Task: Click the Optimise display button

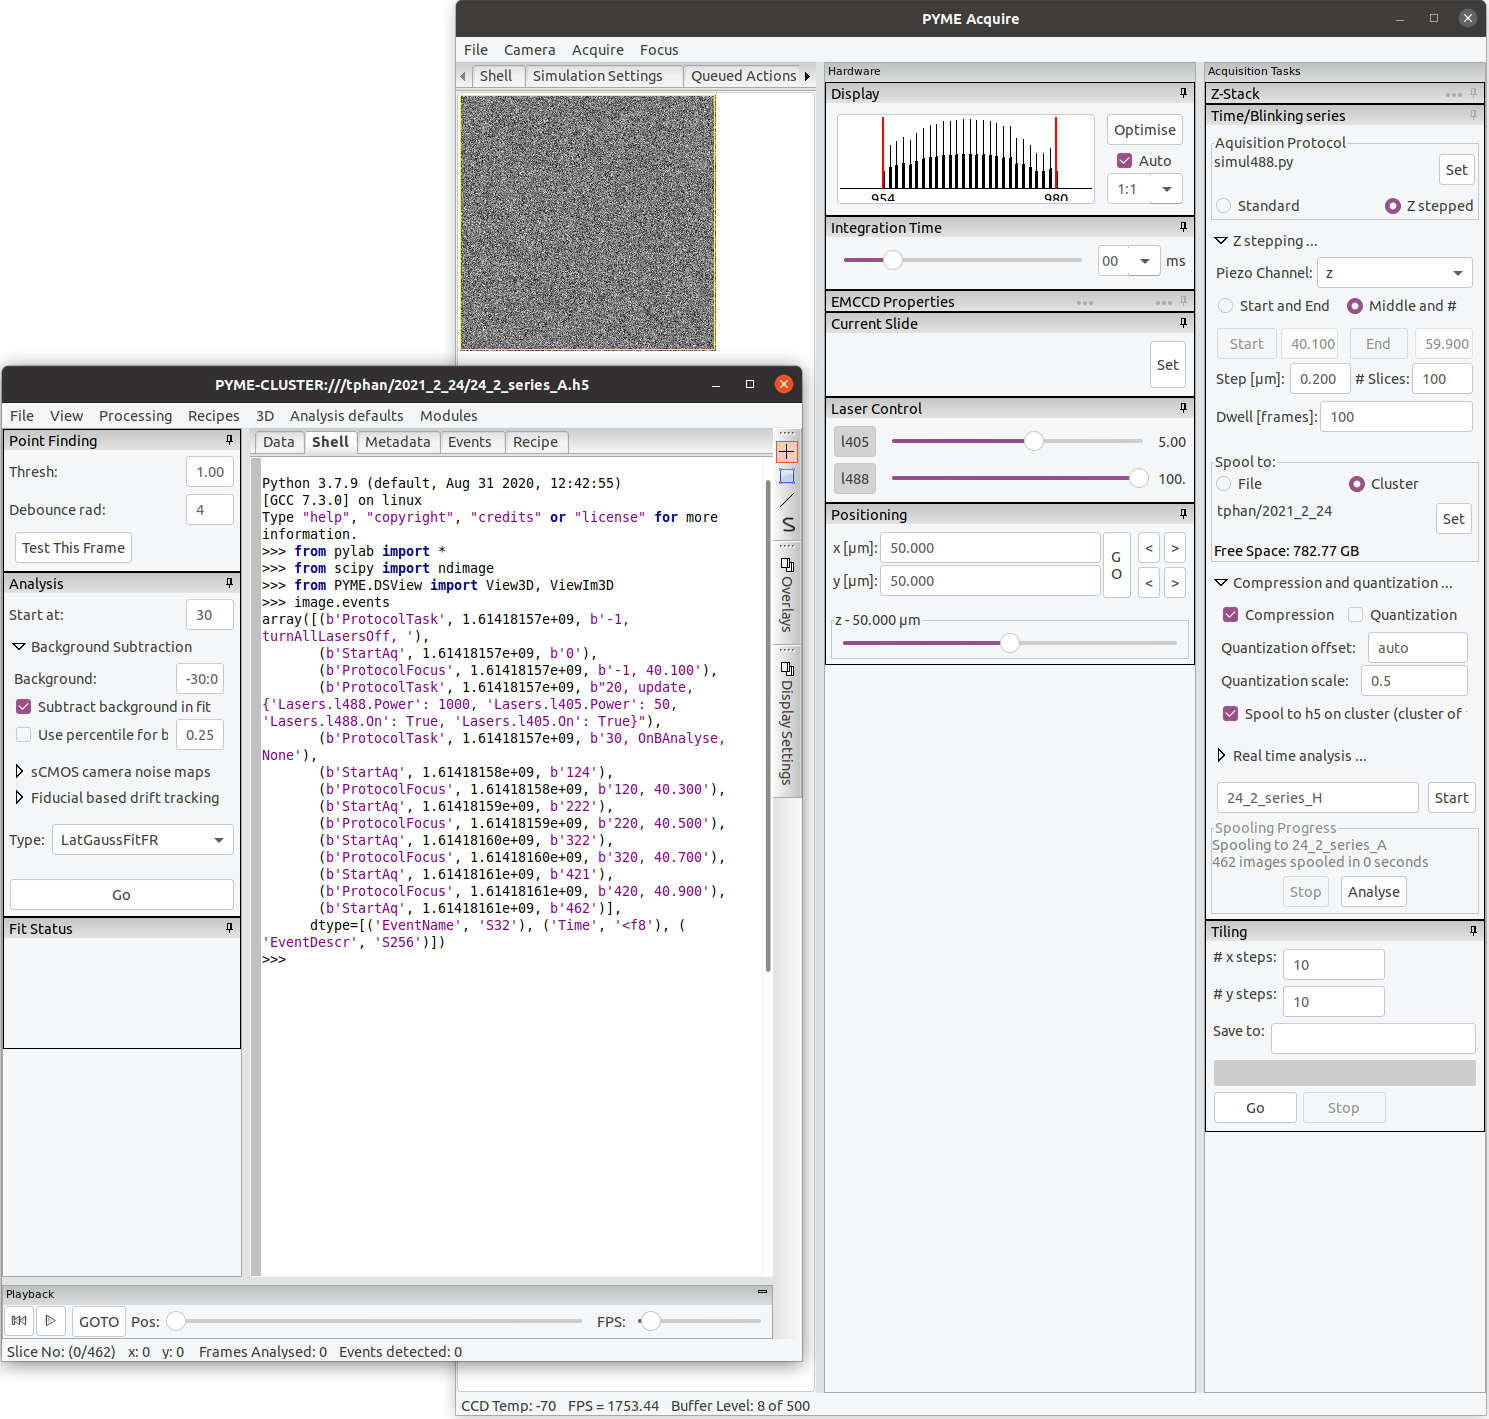Action: [x=1144, y=129]
